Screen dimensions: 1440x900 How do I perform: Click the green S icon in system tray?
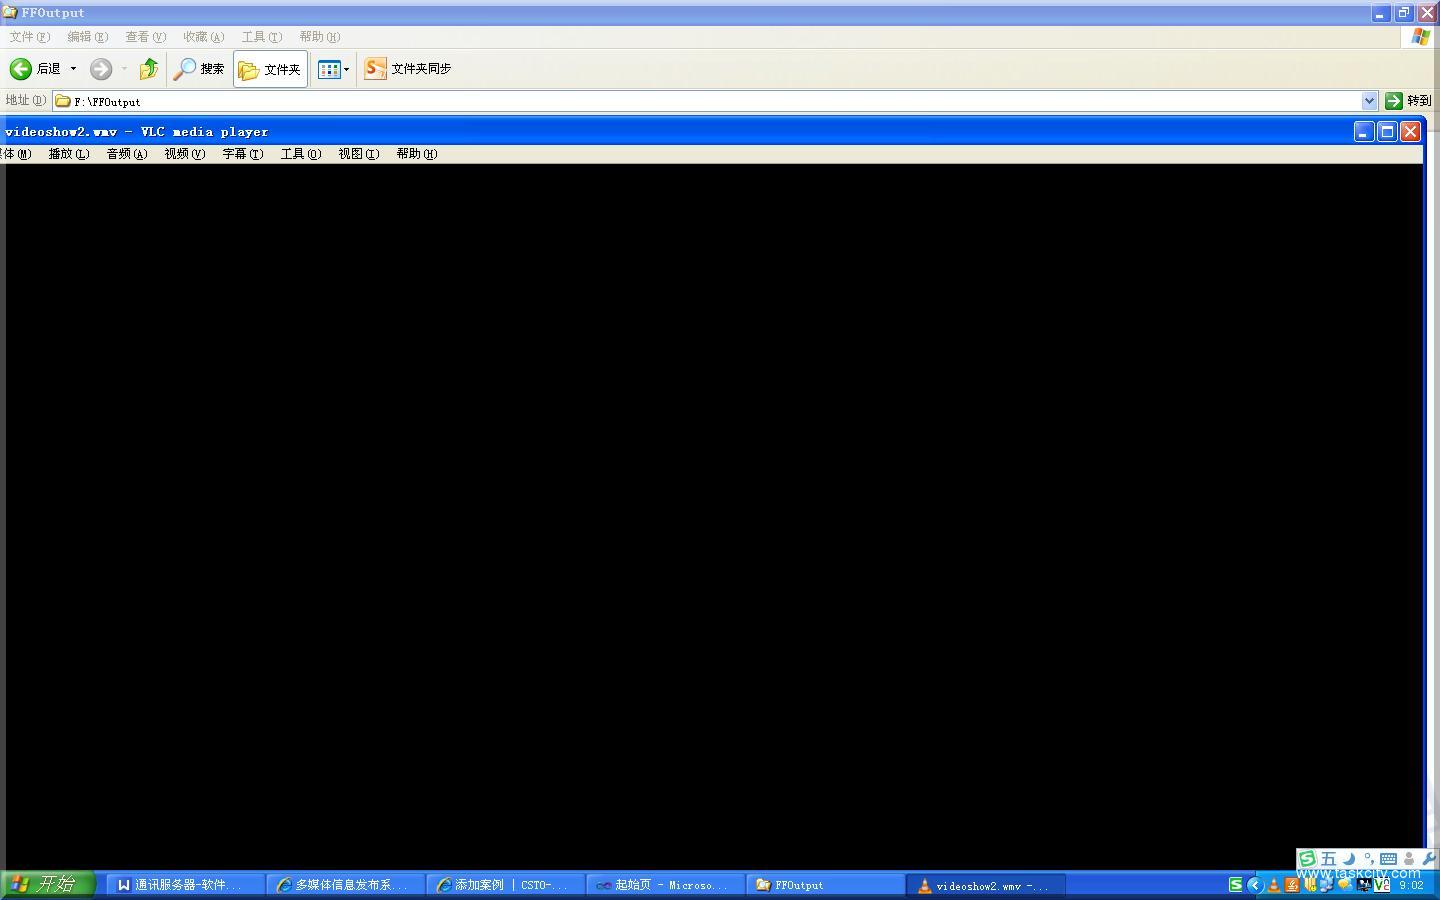coord(1235,885)
